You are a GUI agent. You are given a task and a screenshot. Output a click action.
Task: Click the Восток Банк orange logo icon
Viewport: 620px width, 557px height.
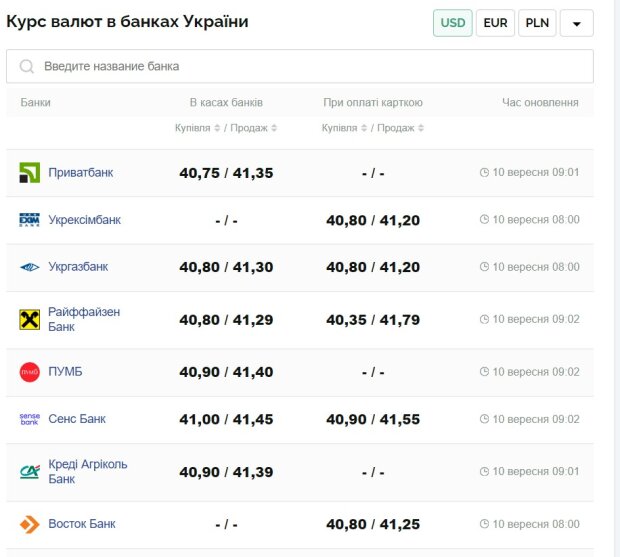[x=29, y=524]
